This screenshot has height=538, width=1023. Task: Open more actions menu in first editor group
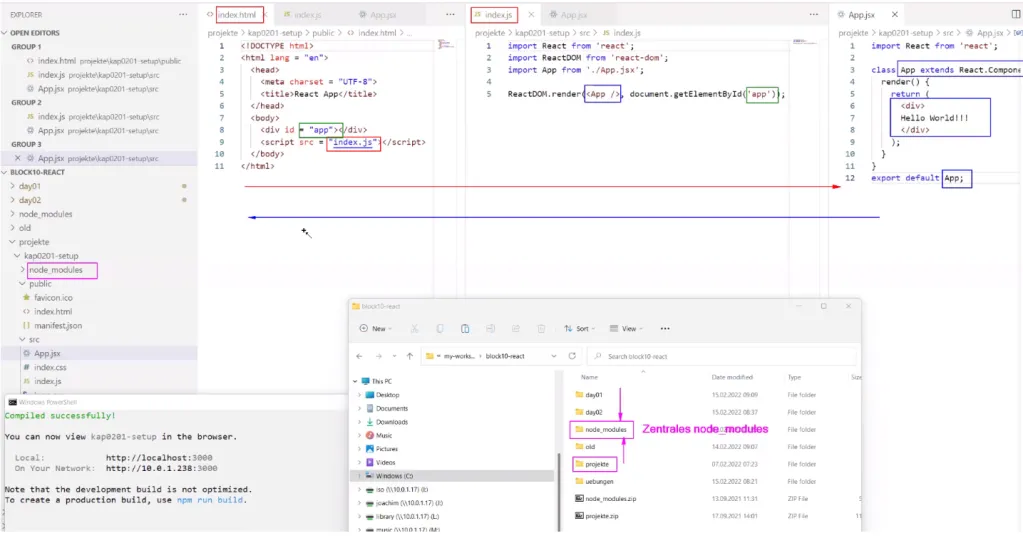(450, 14)
